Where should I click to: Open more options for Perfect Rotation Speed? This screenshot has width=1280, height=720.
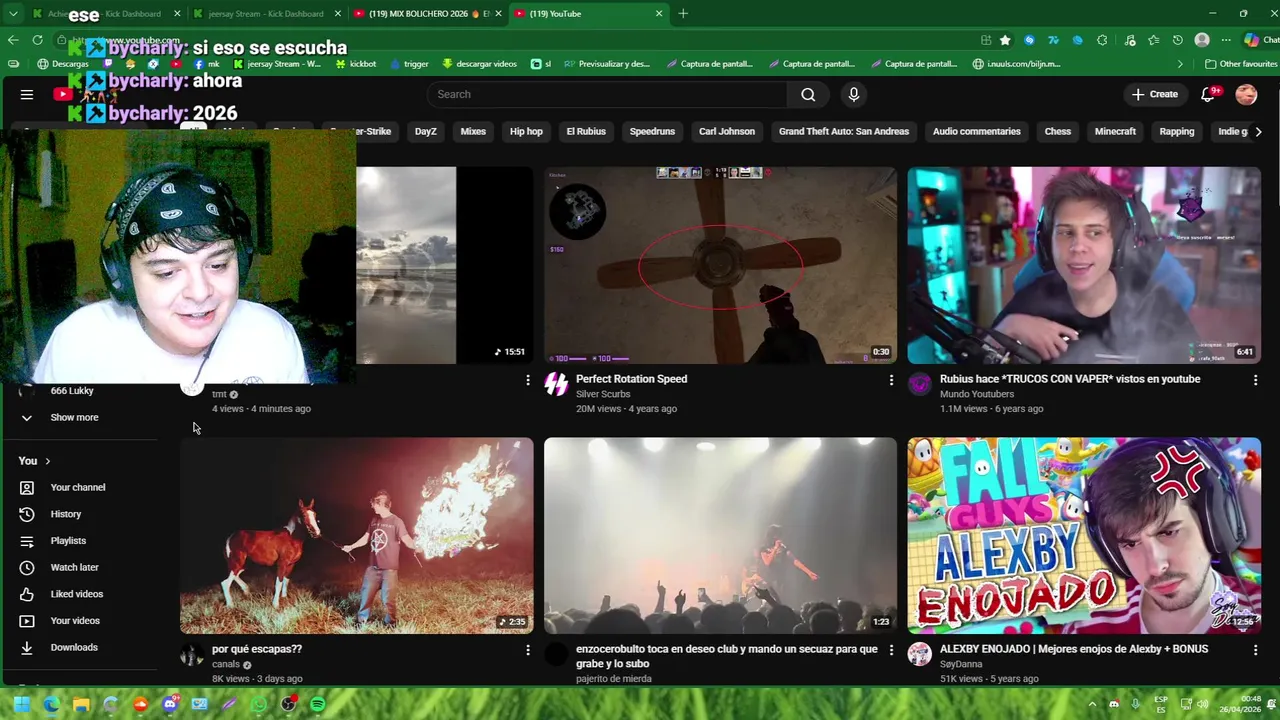(891, 380)
